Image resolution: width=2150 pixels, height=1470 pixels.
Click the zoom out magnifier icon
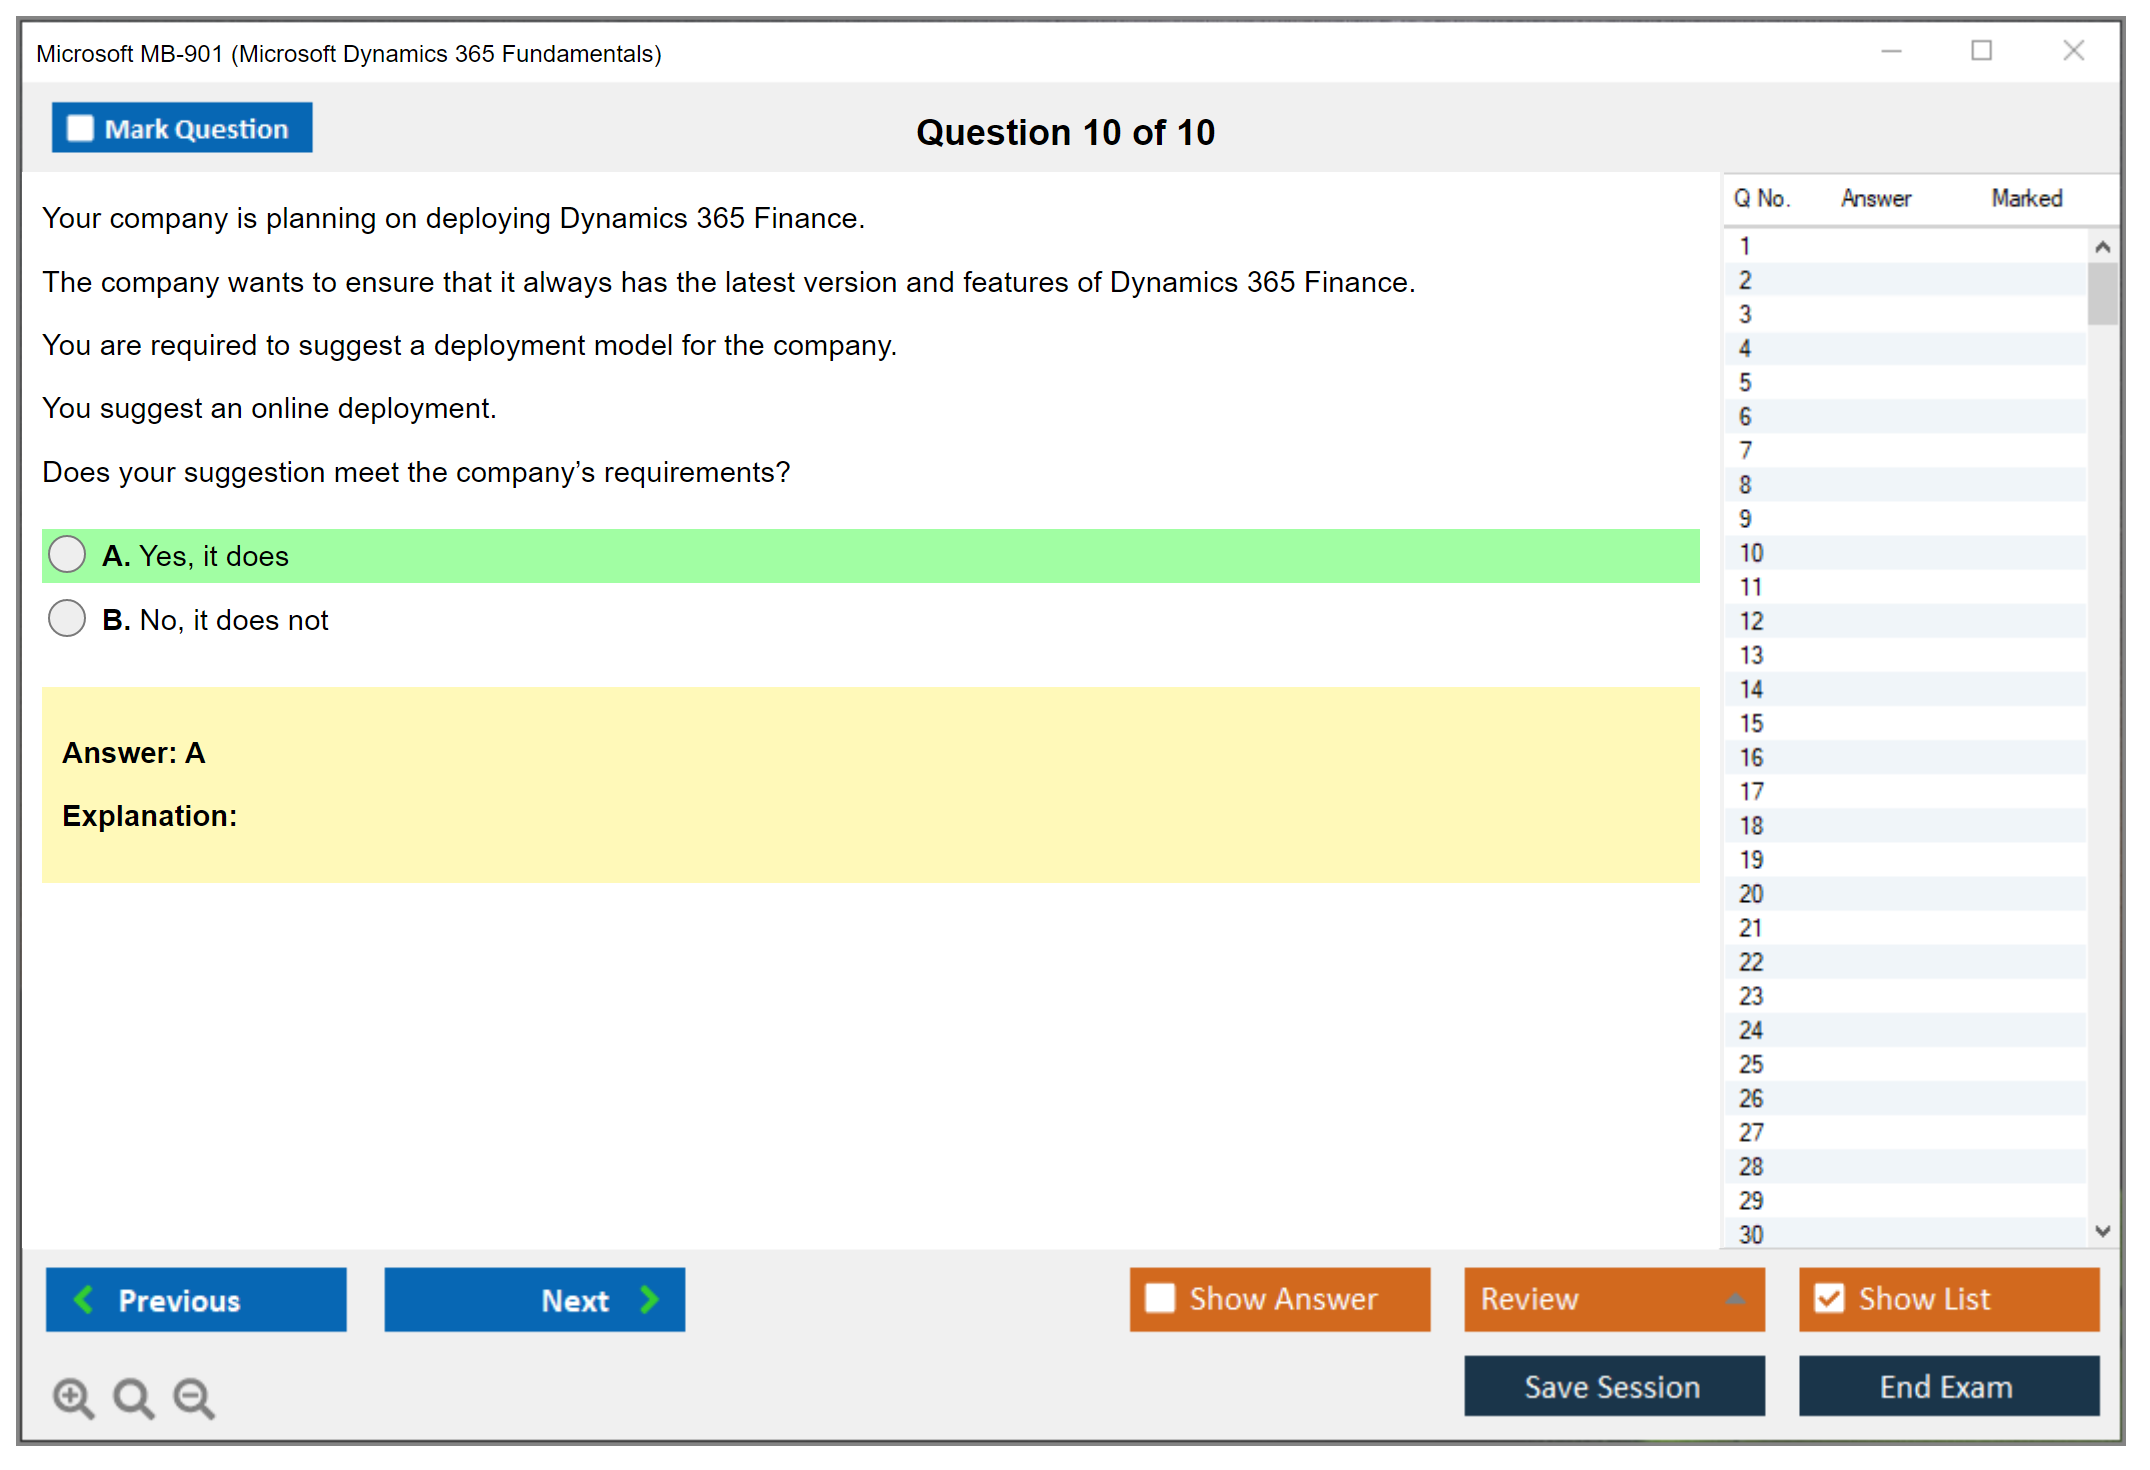pyautogui.click(x=193, y=1397)
